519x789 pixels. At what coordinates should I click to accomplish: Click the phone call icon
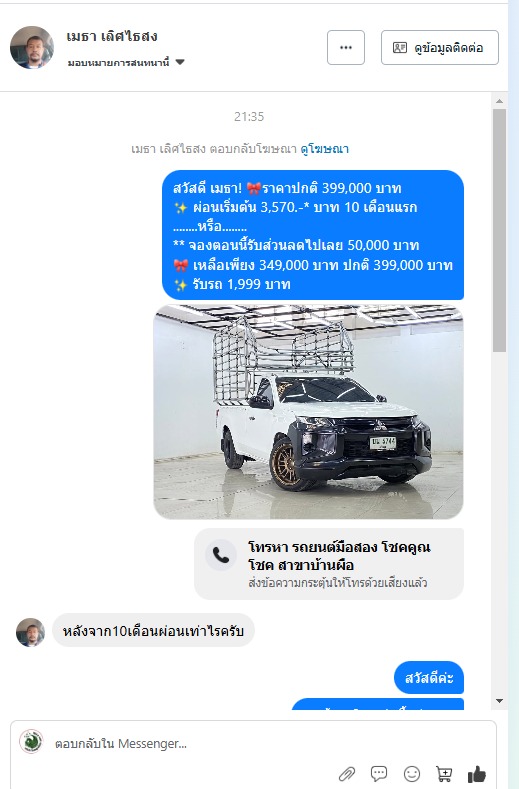pos(221,555)
